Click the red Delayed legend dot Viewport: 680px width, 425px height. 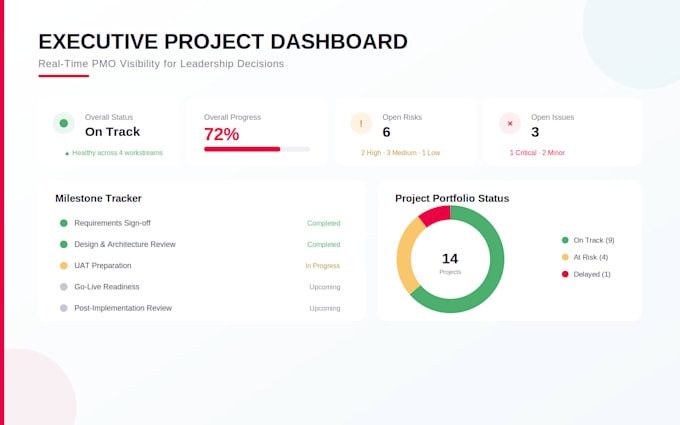(x=565, y=274)
